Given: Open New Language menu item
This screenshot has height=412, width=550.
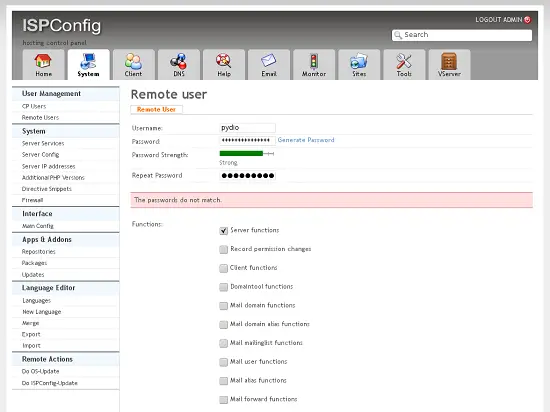Looking at the screenshot, I should [x=41, y=312].
